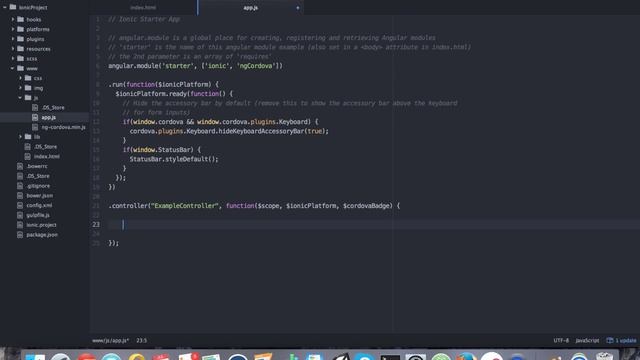Click the www folder icon
This screenshot has height=360, width=640.
coord(20,68)
